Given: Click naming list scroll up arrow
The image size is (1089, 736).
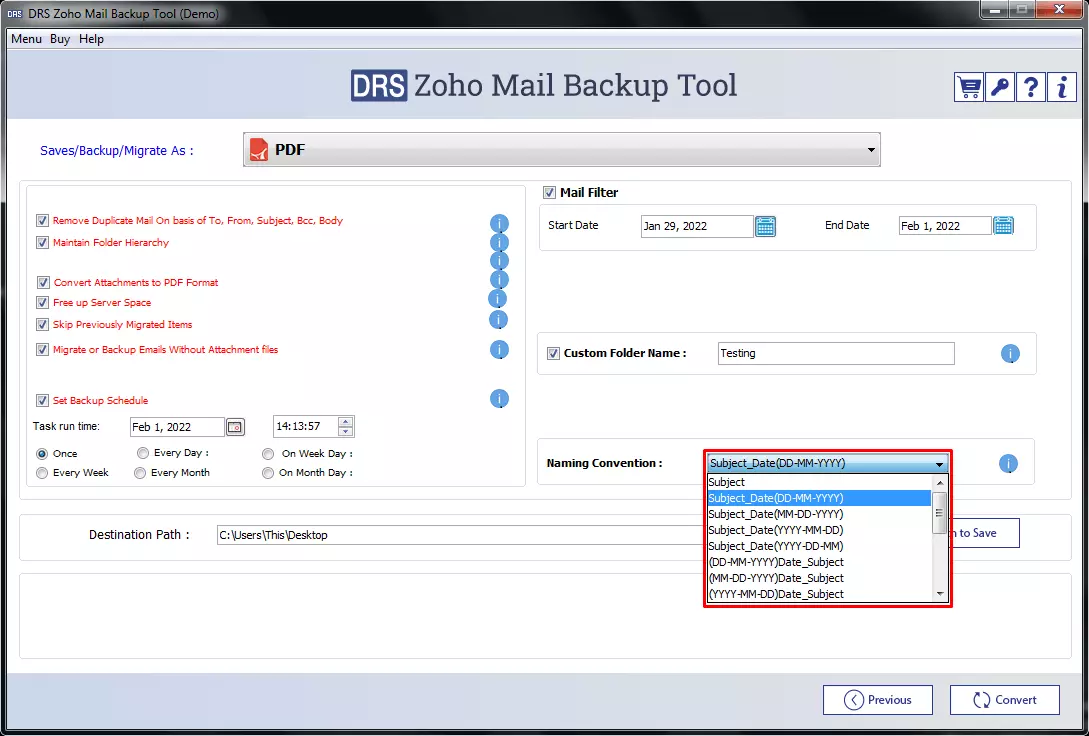Looking at the screenshot, I should click(x=940, y=483).
